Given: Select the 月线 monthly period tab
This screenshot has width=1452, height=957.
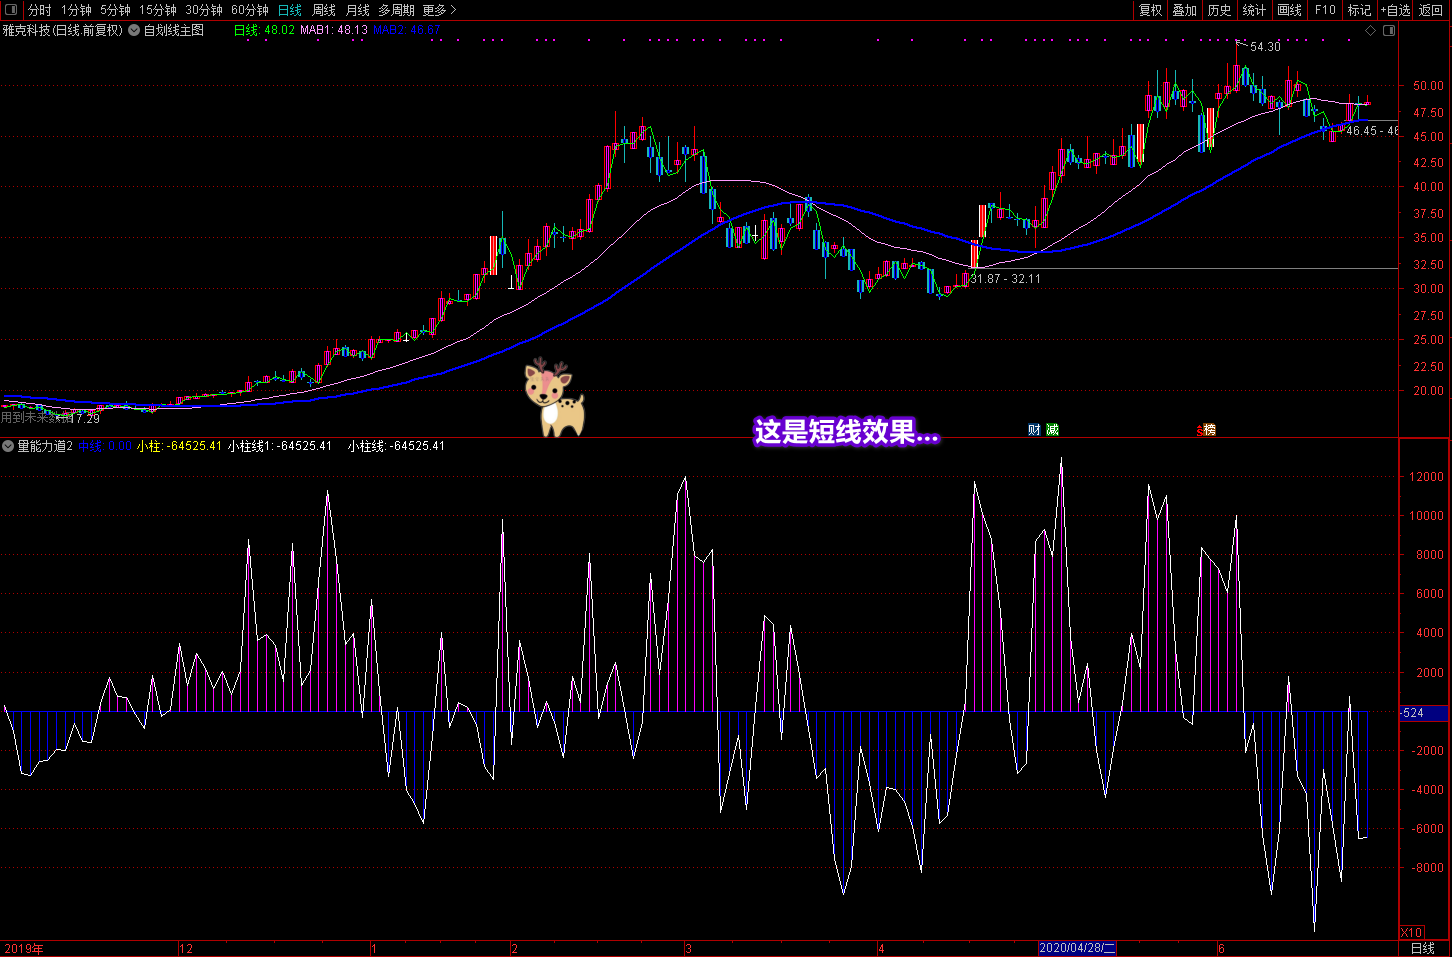Looking at the screenshot, I should 357,10.
